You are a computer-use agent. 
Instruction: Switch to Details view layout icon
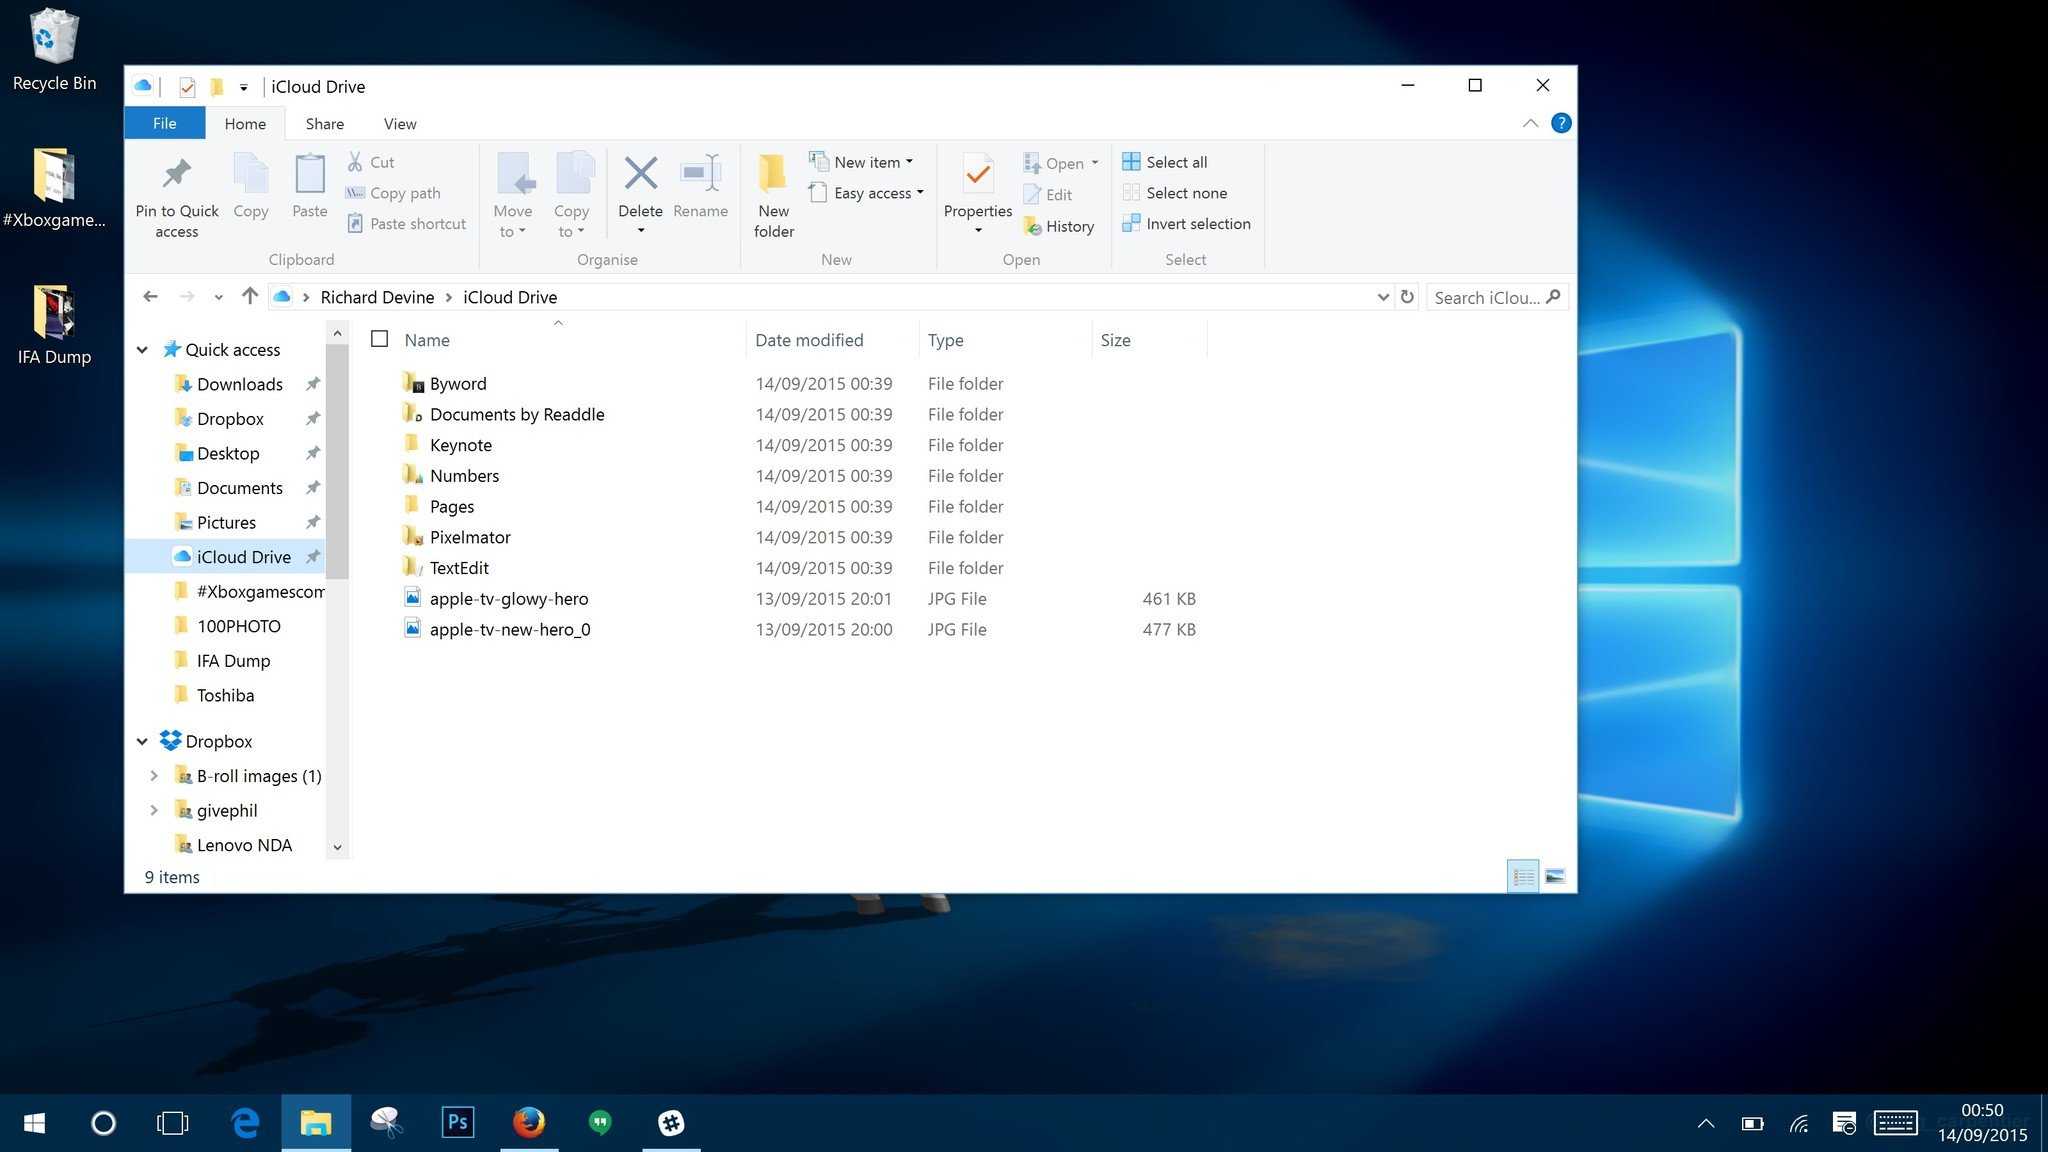[1523, 877]
